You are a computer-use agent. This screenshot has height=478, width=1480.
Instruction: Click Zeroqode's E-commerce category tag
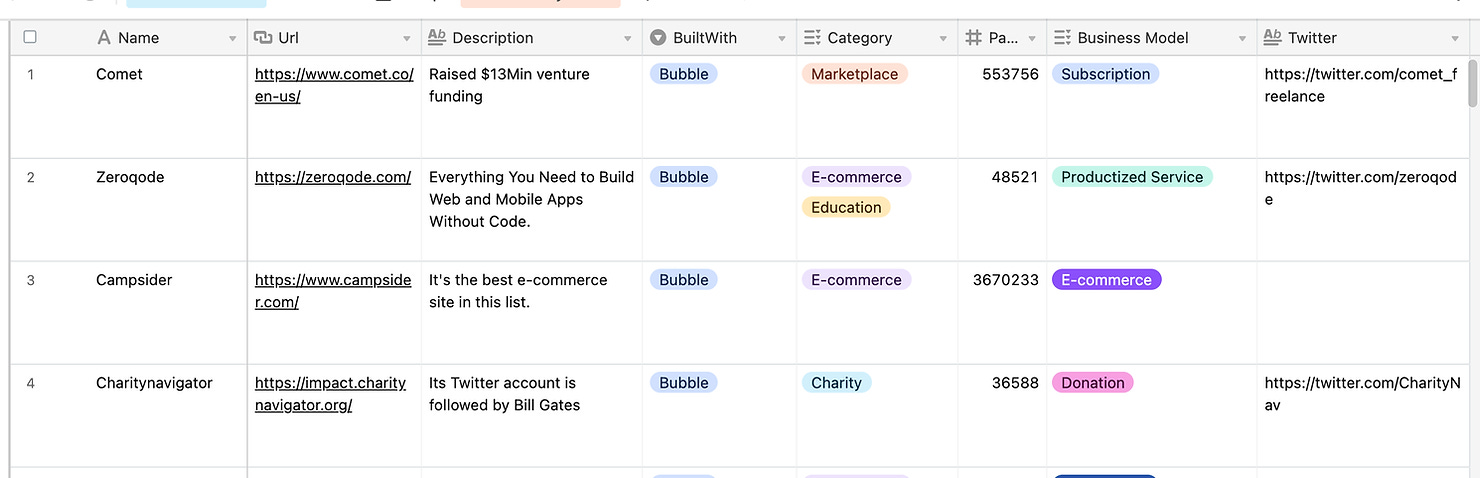856,177
